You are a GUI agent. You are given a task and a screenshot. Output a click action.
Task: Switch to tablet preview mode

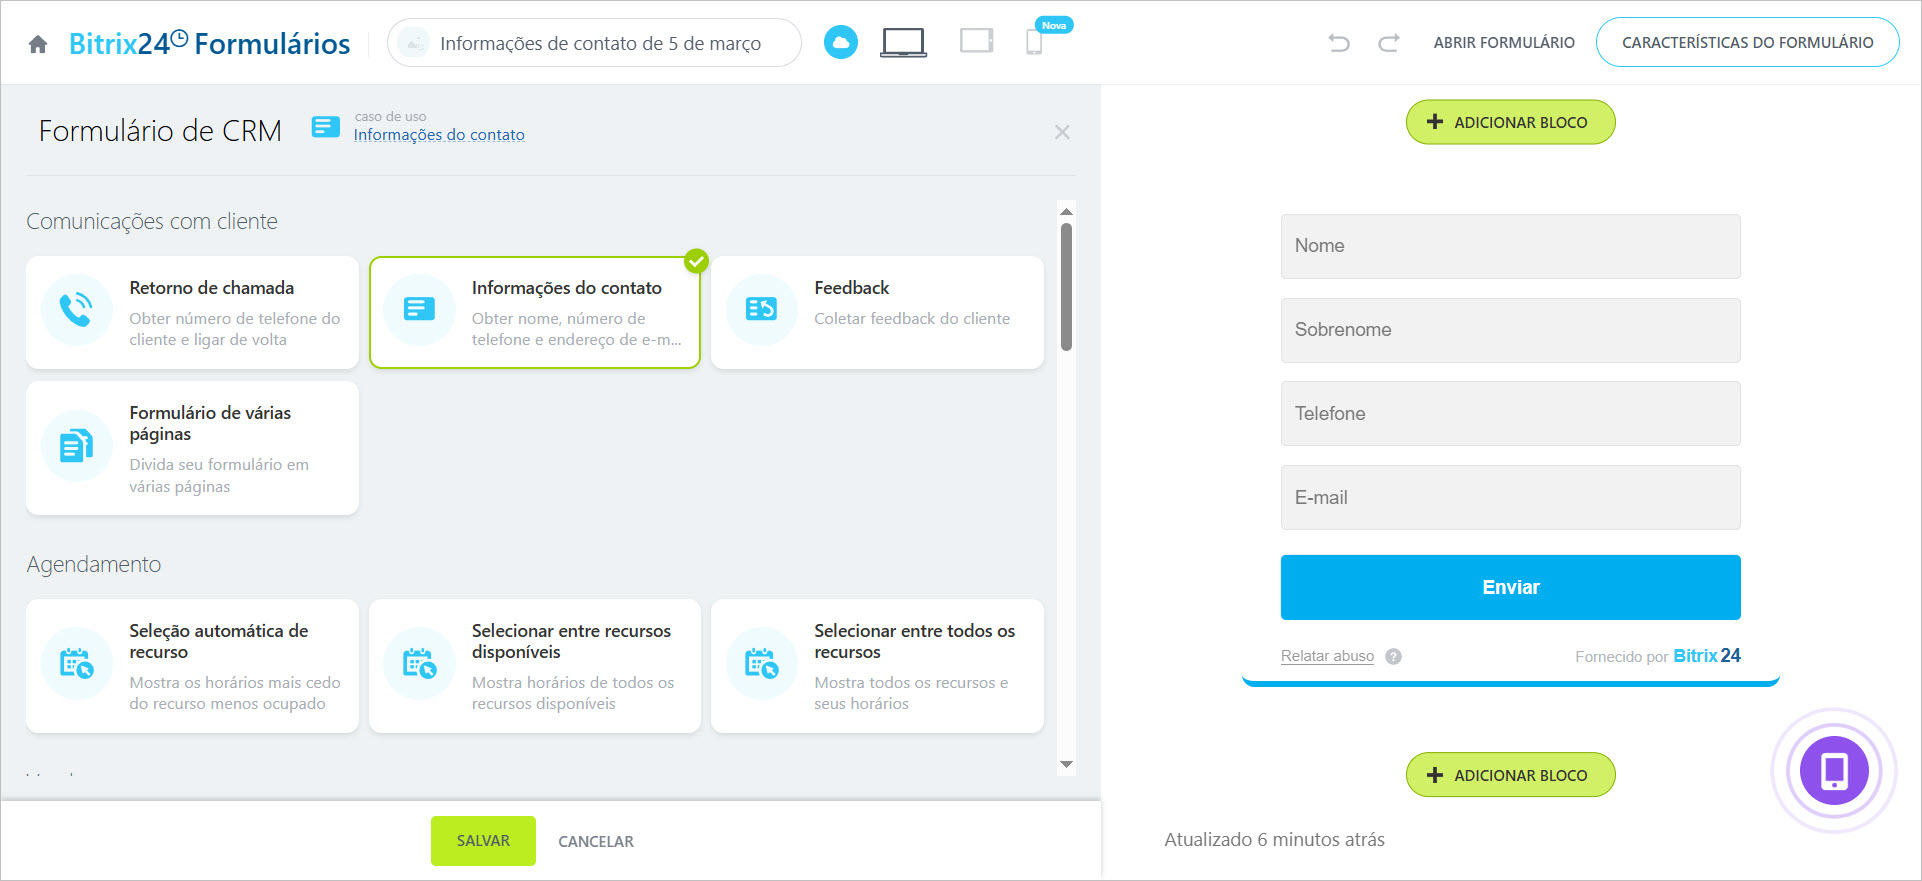click(x=976, y=41)
